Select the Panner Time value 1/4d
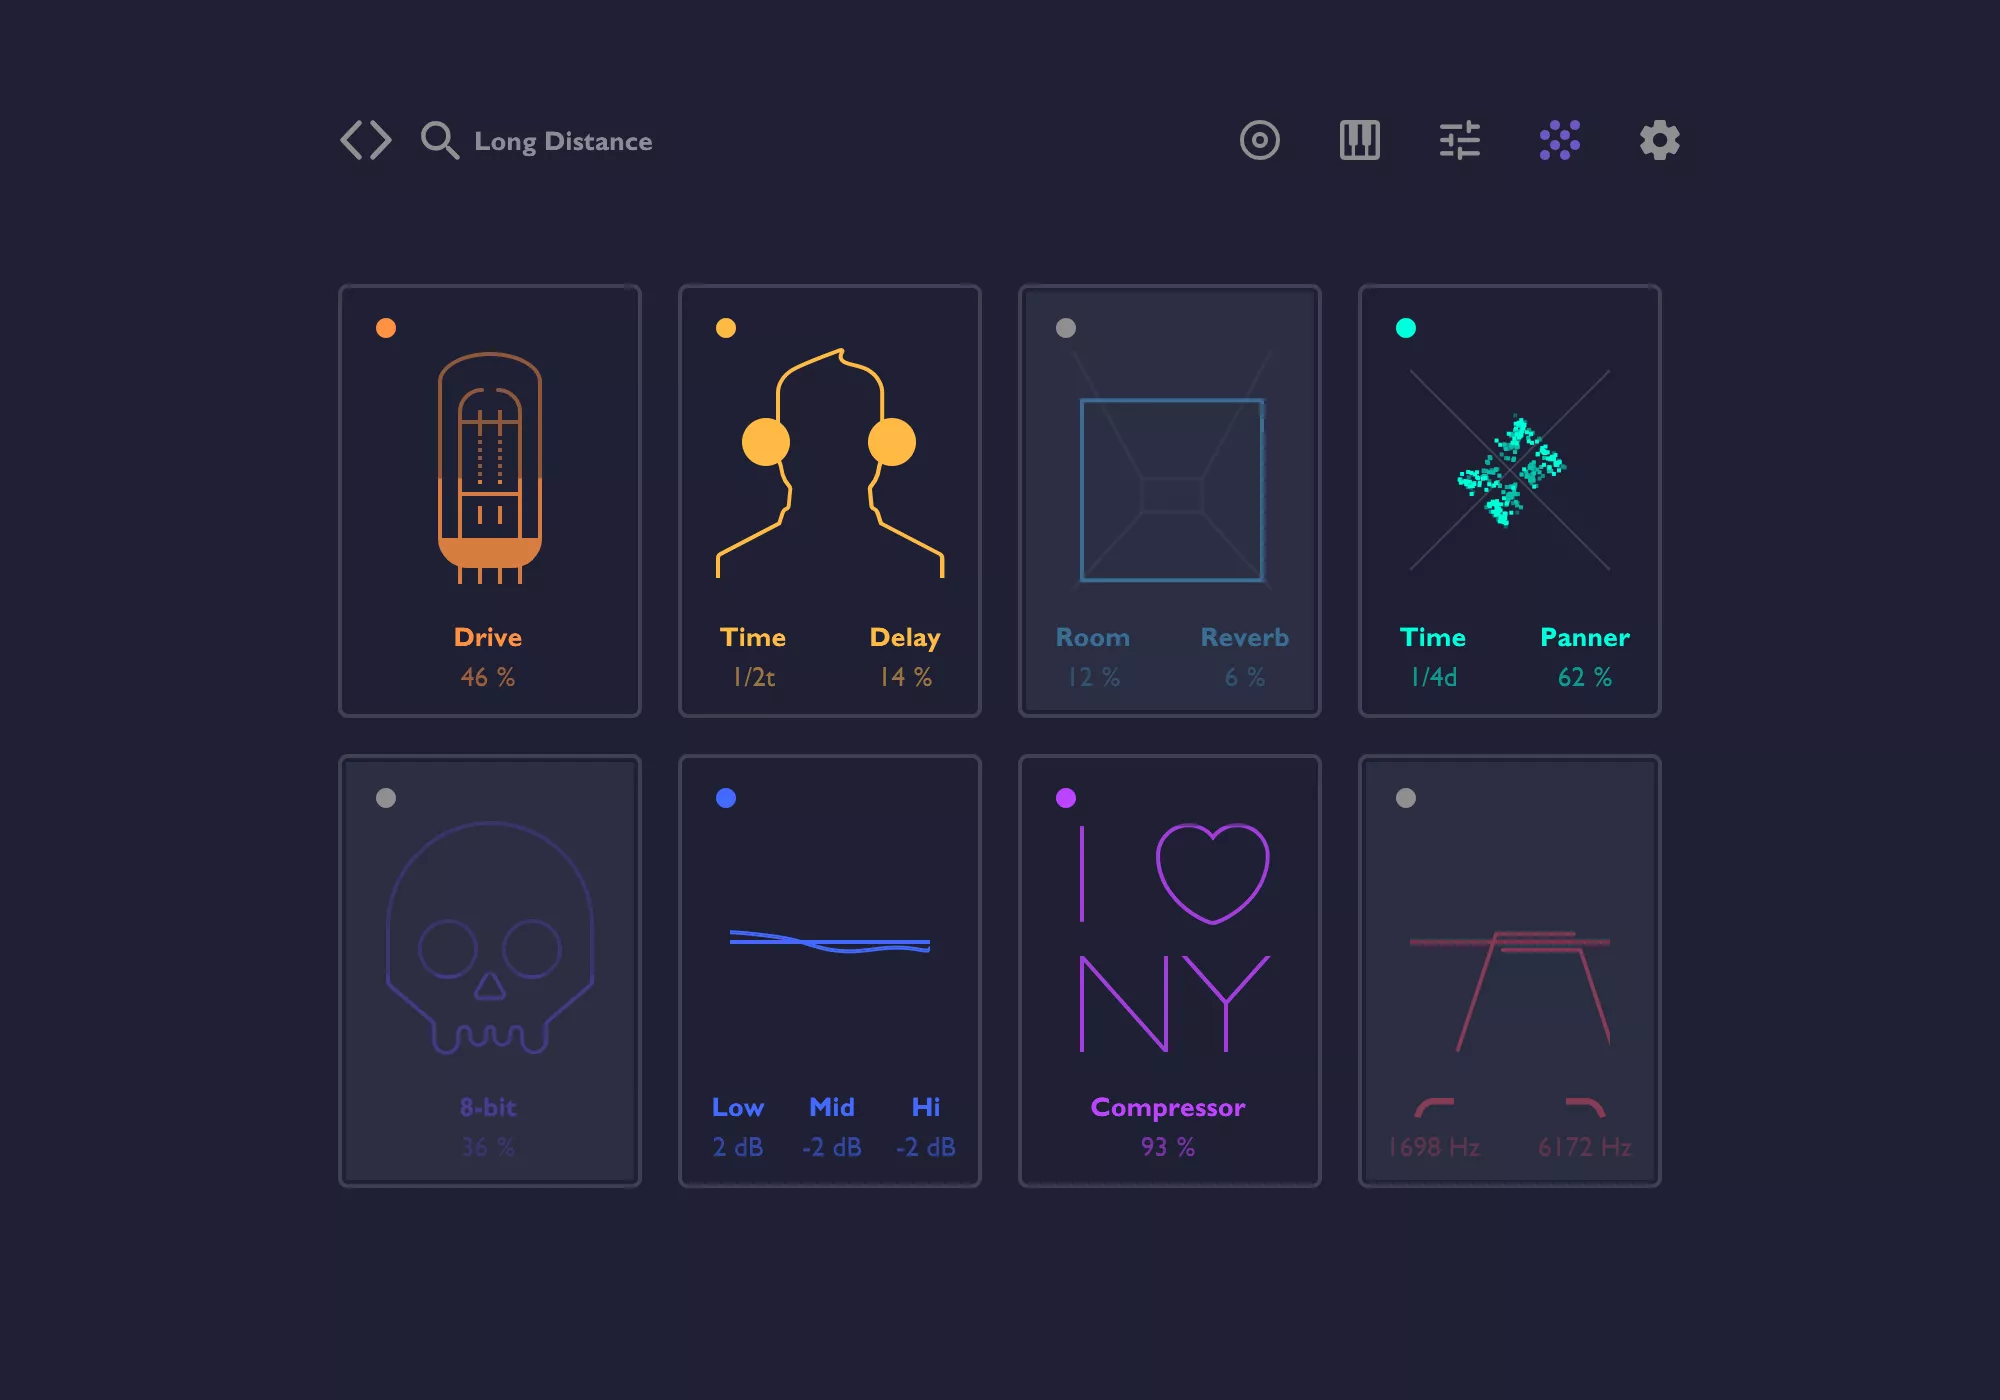 (1433, 677)
